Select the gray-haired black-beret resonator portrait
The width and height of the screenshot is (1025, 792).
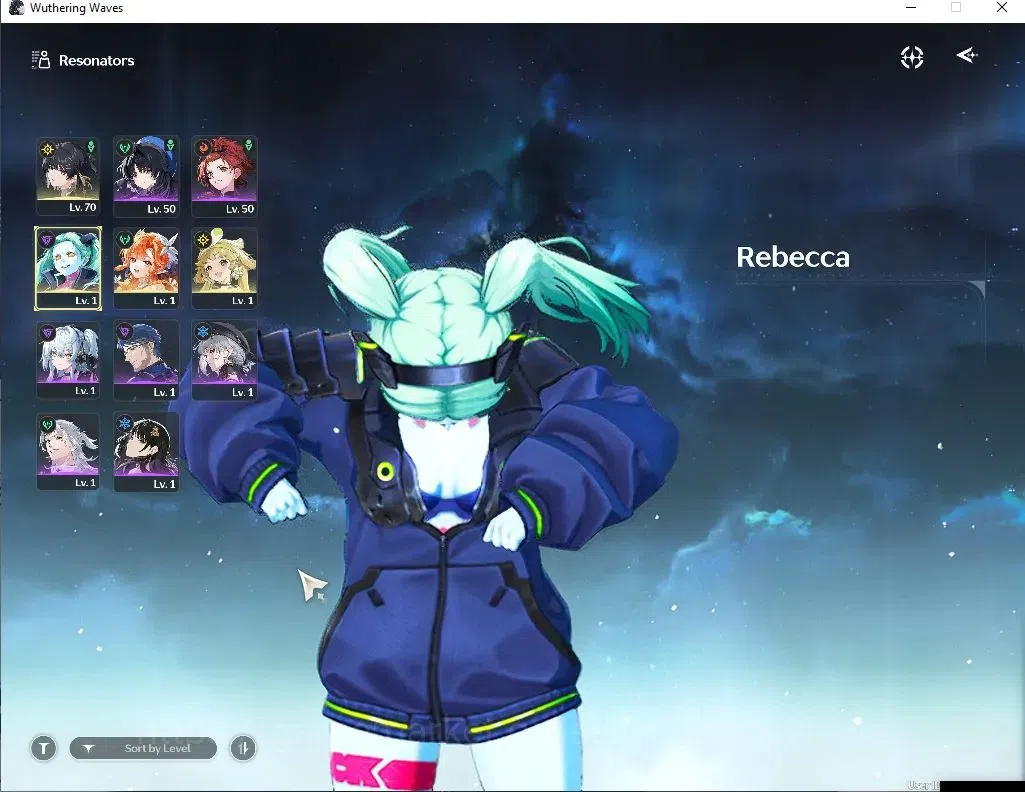pyautogui.click(x=224, y=359)
